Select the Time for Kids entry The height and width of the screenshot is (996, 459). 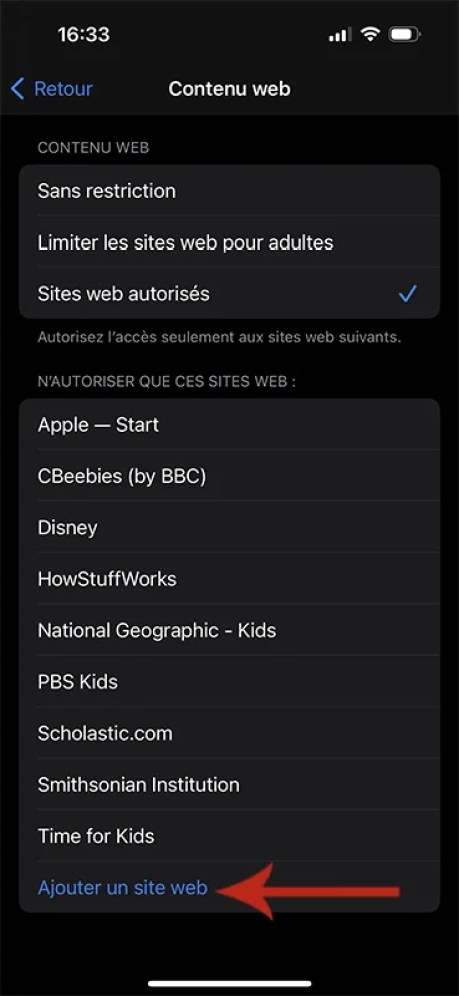point(229,836)
